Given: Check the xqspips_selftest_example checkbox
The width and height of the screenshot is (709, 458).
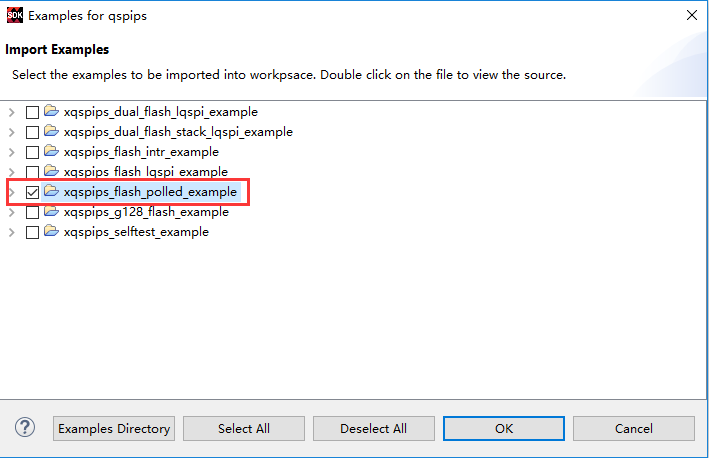Looking at the screenshot, I should point(32,232).
